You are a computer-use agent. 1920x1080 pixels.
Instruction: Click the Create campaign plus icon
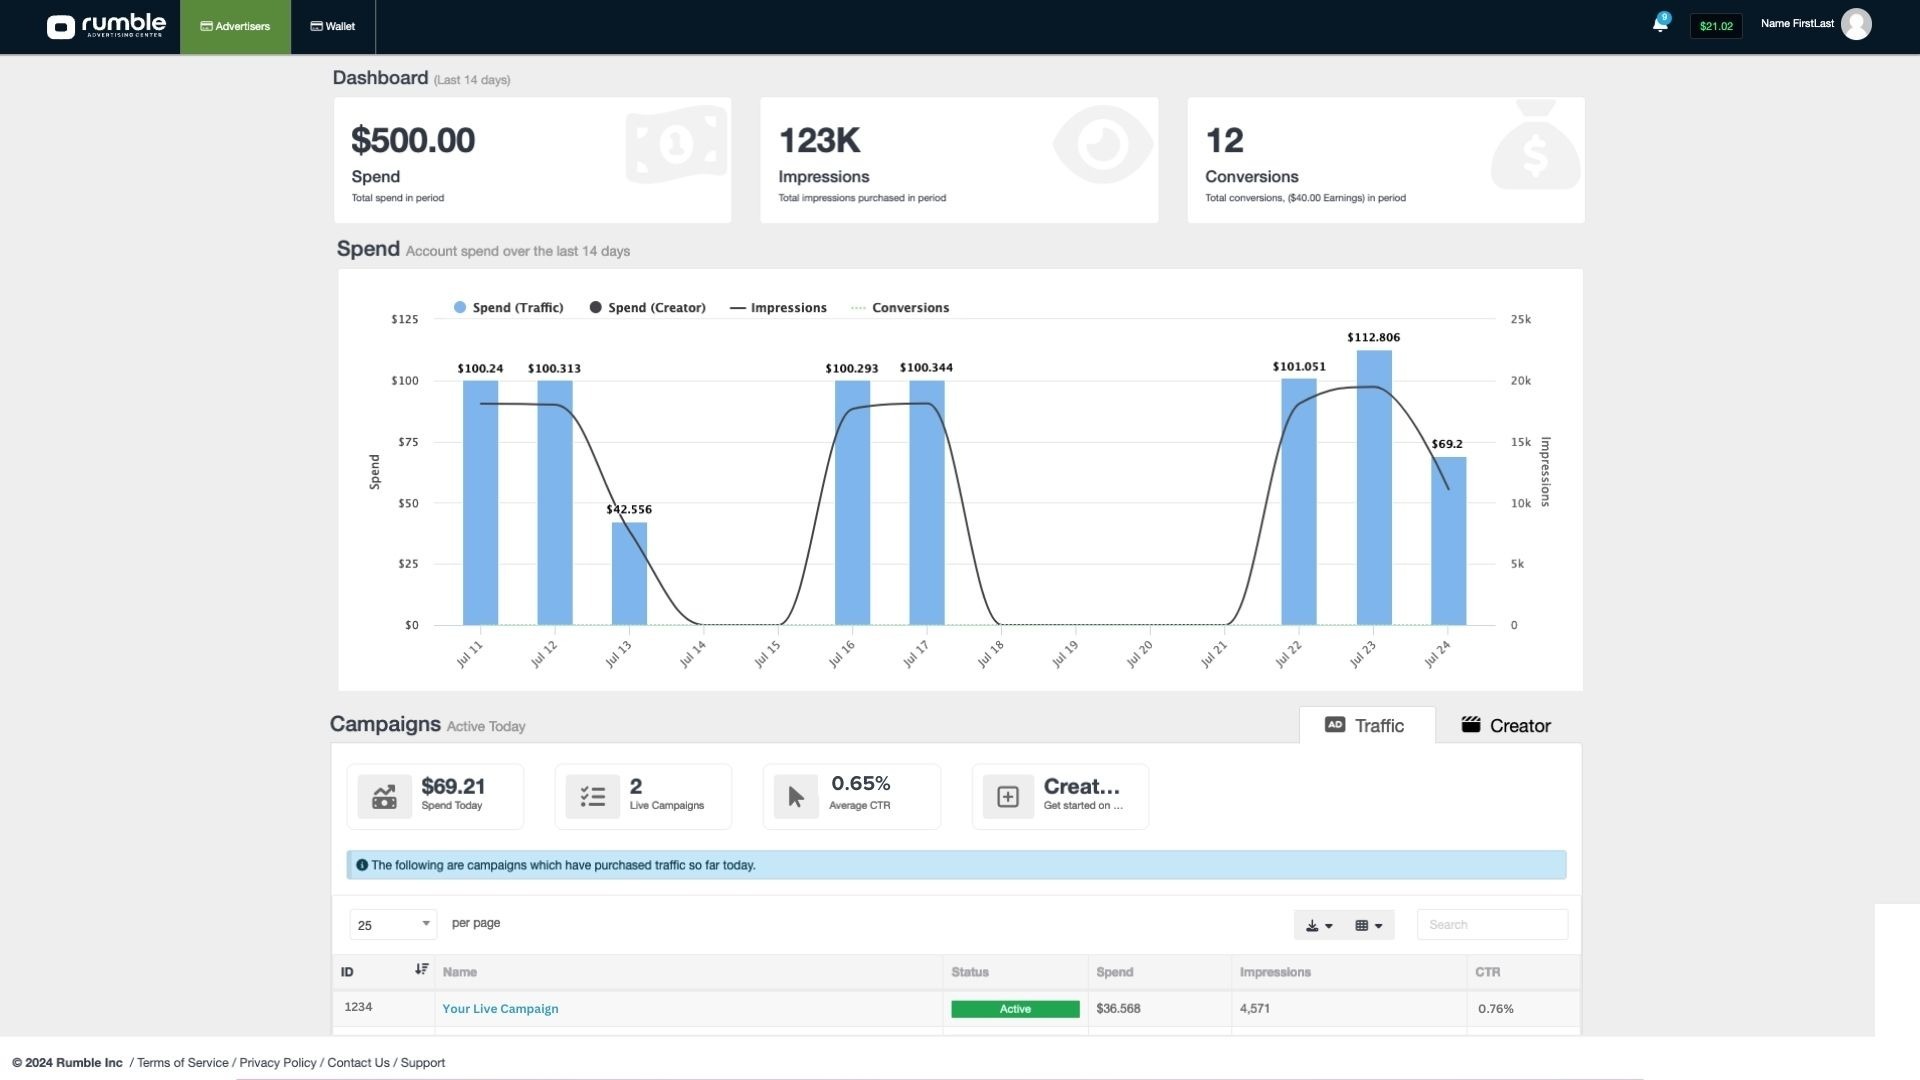click(1007, 797)
